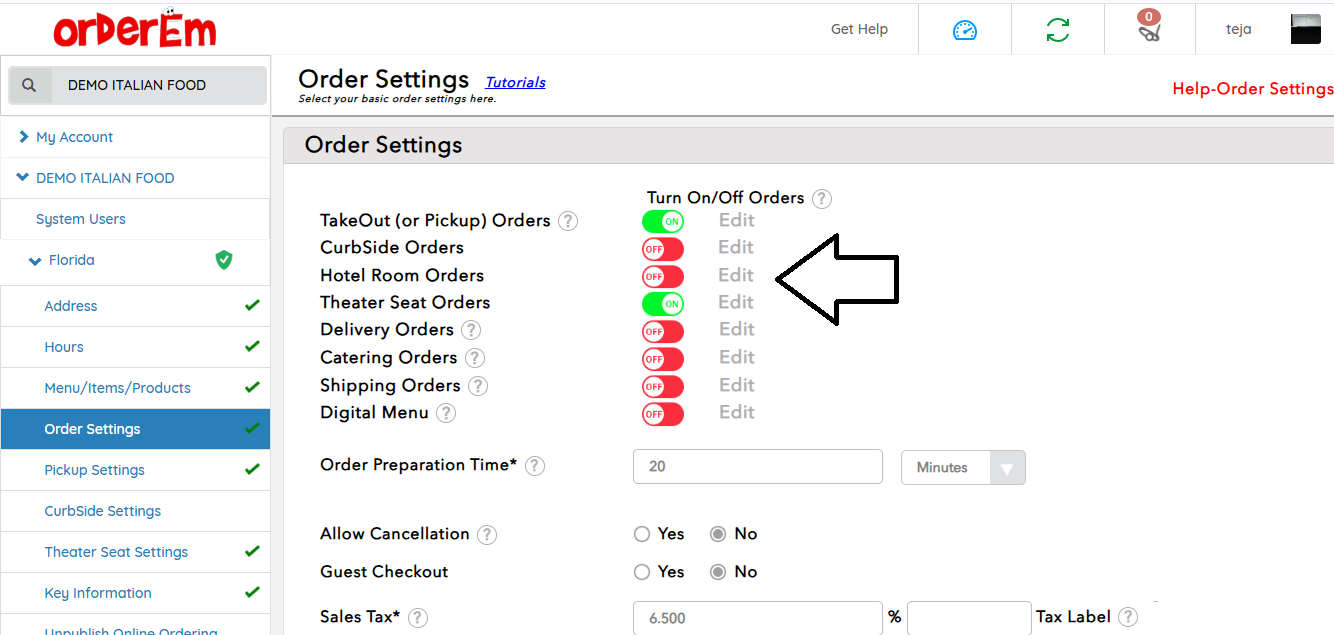Open the Tutorials link
Image resolution: width=1334 pixels, height=635 pixels.
(x=515, y=82)
